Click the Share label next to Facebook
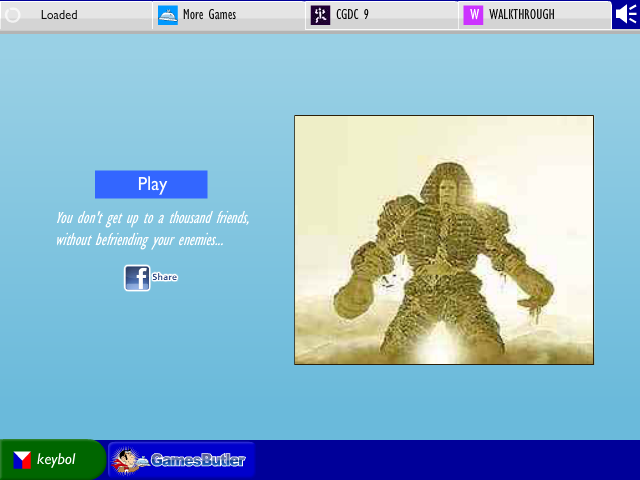This screenshot has width=640, height=480. 164,277
